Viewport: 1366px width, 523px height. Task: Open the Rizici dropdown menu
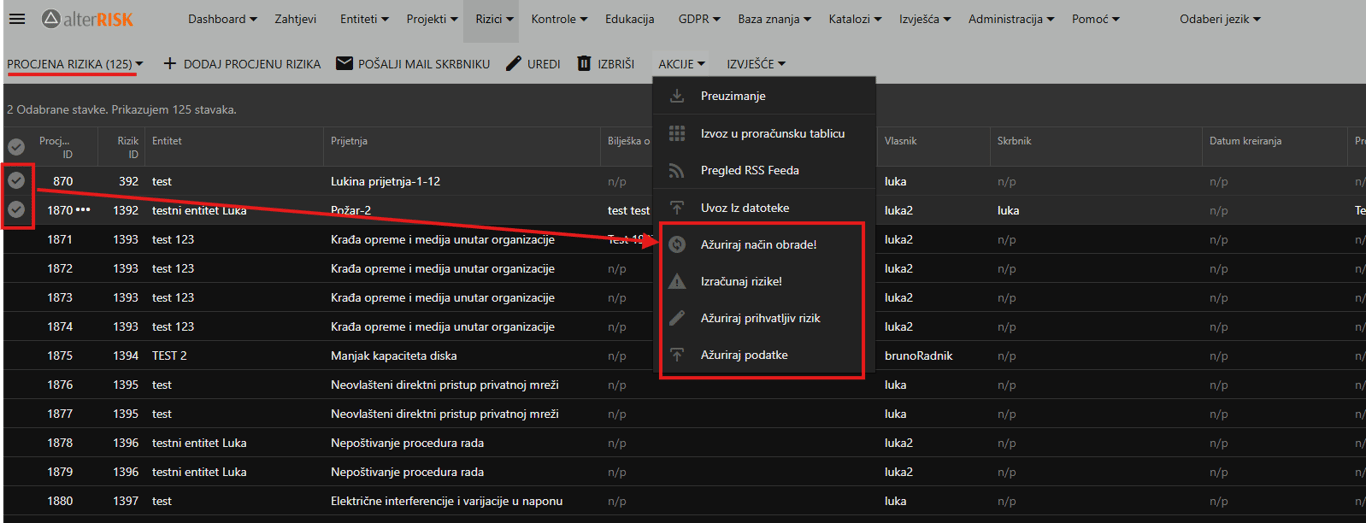click(x=495, y=19)
